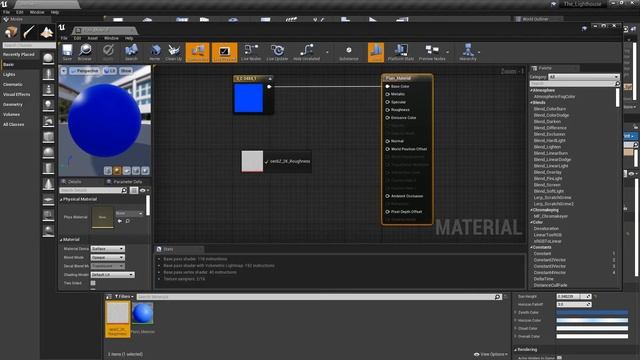Viewport: 640px width, 360px height.
Task: Click the Horizon Color swatch
Action: [592, 320]
